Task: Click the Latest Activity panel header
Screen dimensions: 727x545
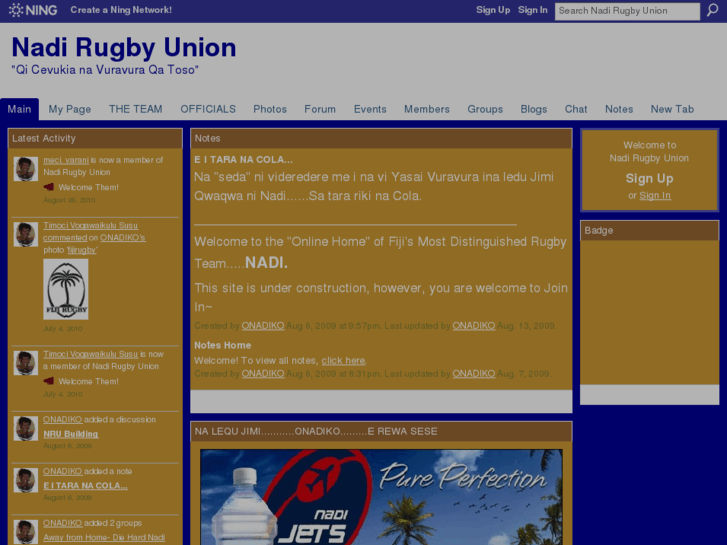Action: click(x=95, y=138)
